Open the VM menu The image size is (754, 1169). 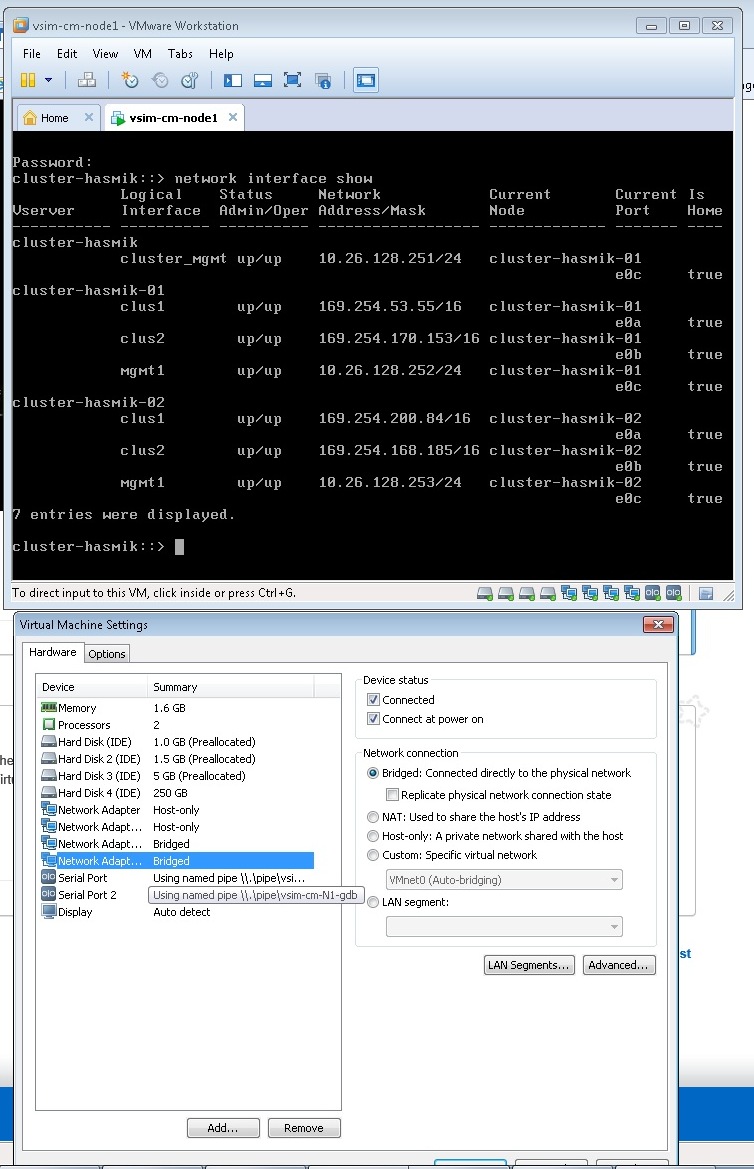tap(142, 54)
